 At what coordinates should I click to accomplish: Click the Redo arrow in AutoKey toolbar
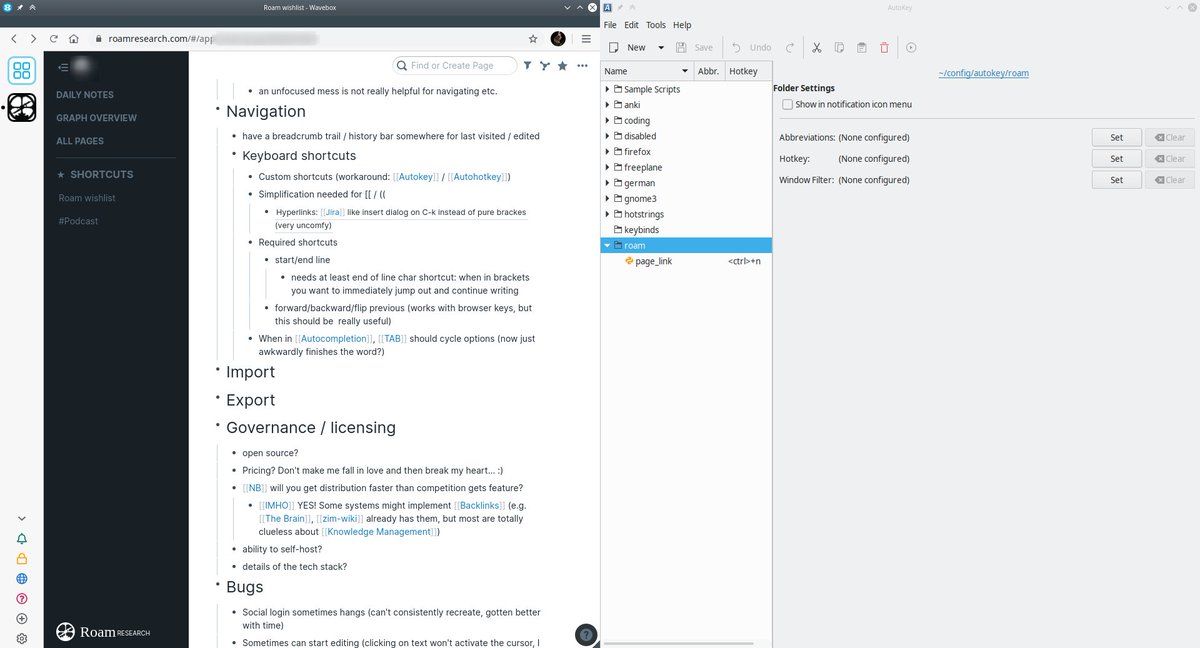point(789,47)
